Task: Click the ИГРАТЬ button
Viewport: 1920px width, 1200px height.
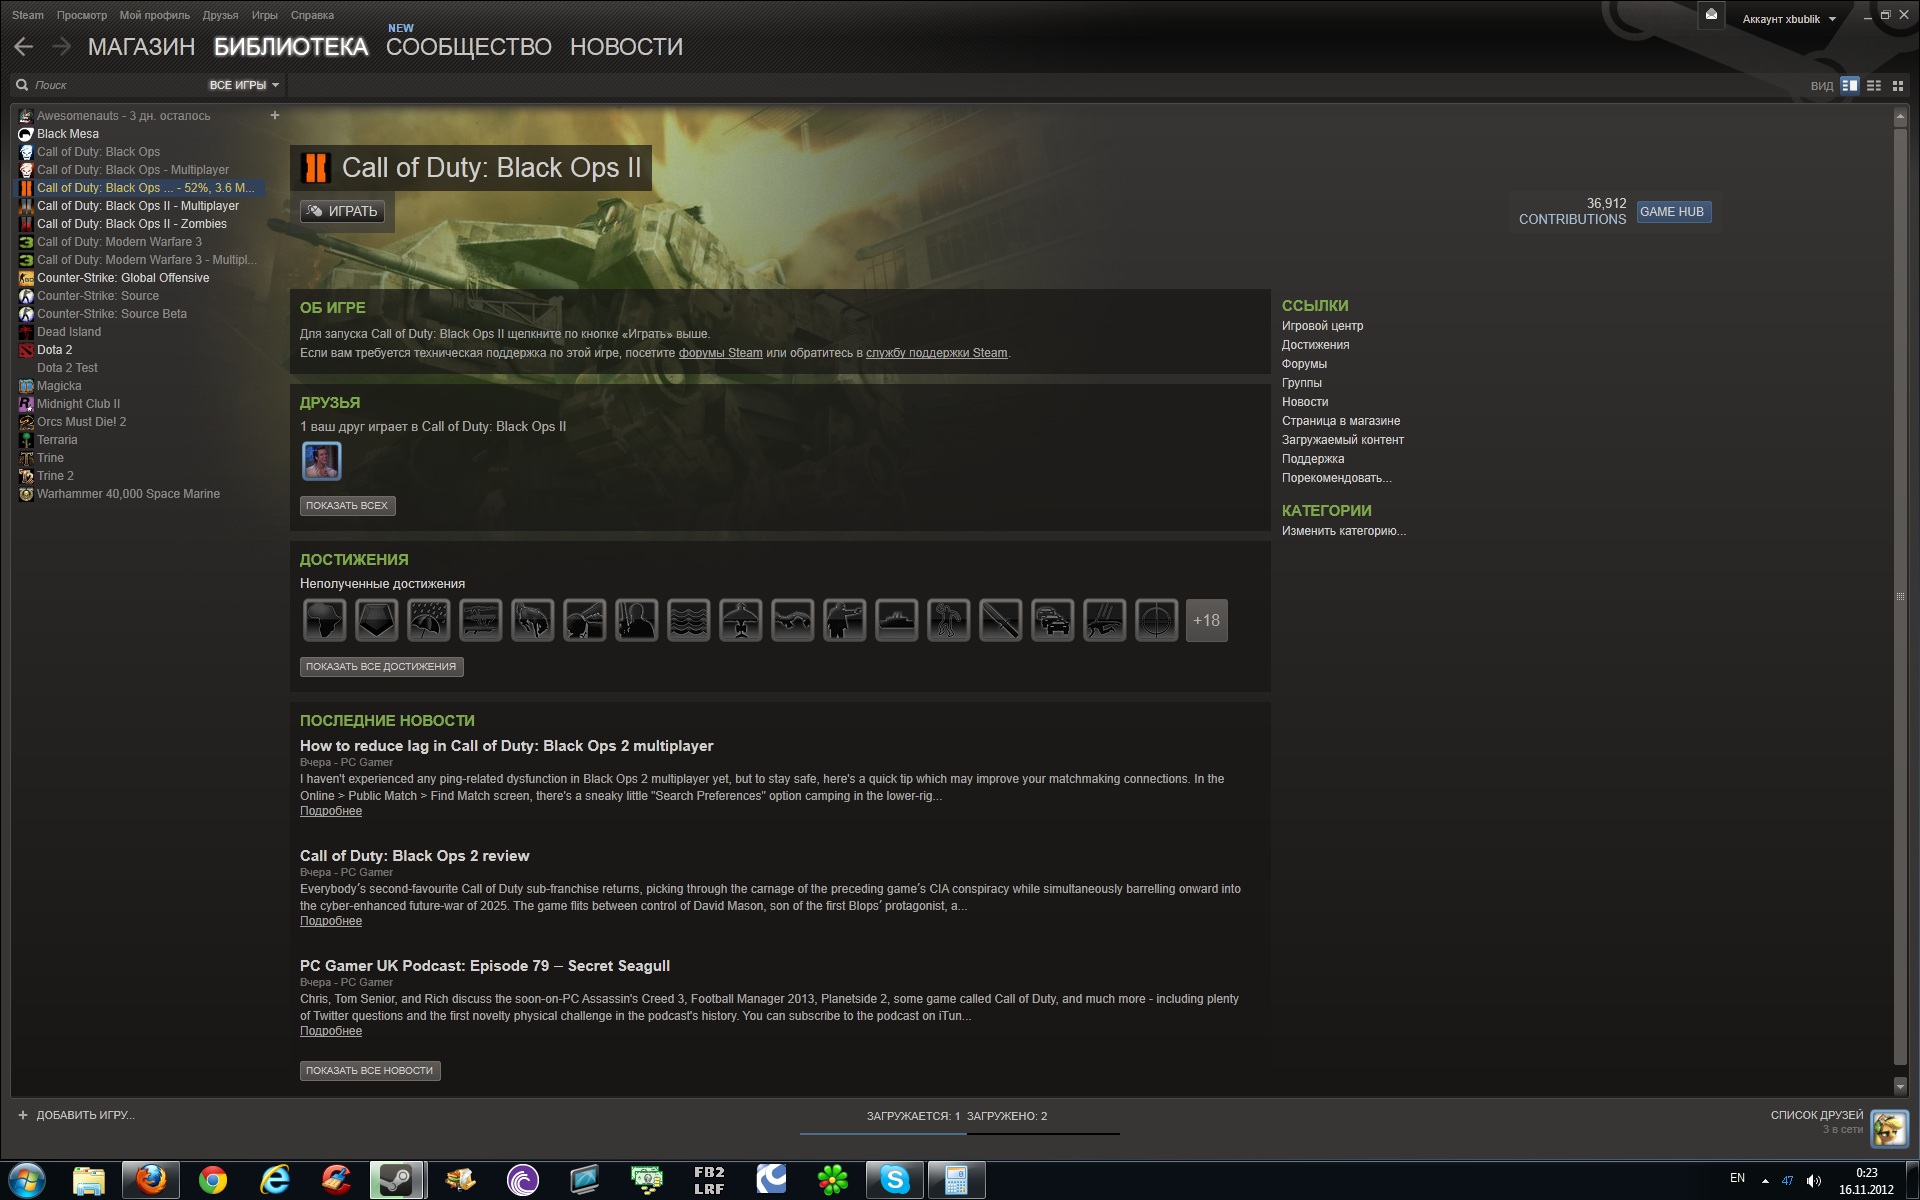Action: coord(342,211)
